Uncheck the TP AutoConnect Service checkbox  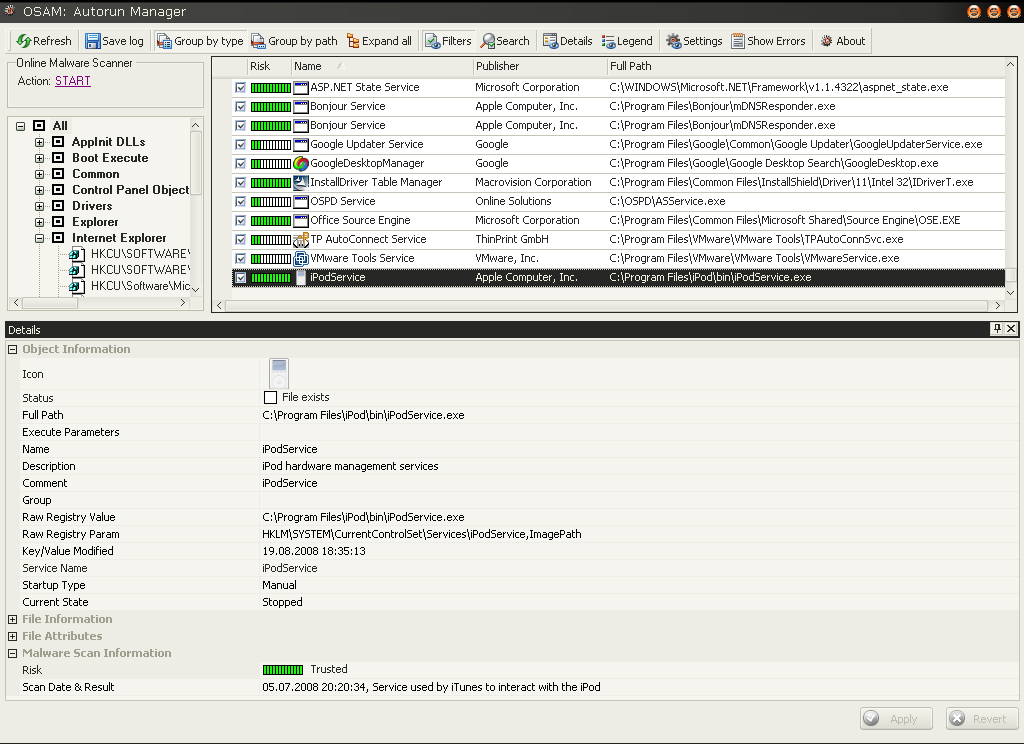pos(240,240)
